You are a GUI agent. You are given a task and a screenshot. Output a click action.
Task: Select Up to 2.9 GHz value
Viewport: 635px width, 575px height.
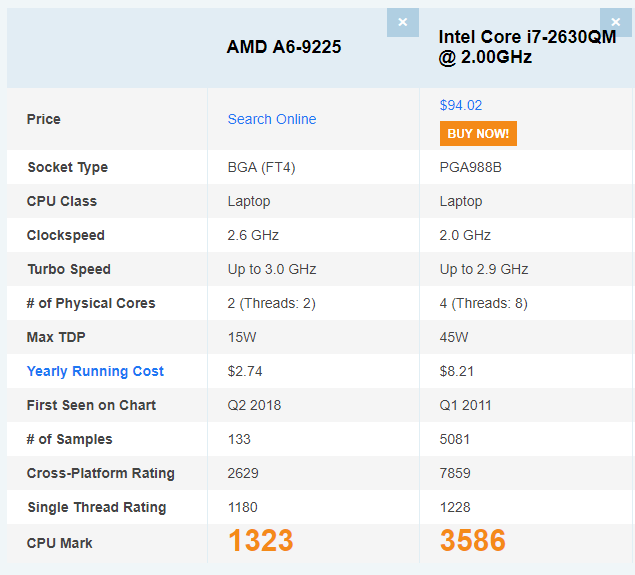tap(484, 269)
